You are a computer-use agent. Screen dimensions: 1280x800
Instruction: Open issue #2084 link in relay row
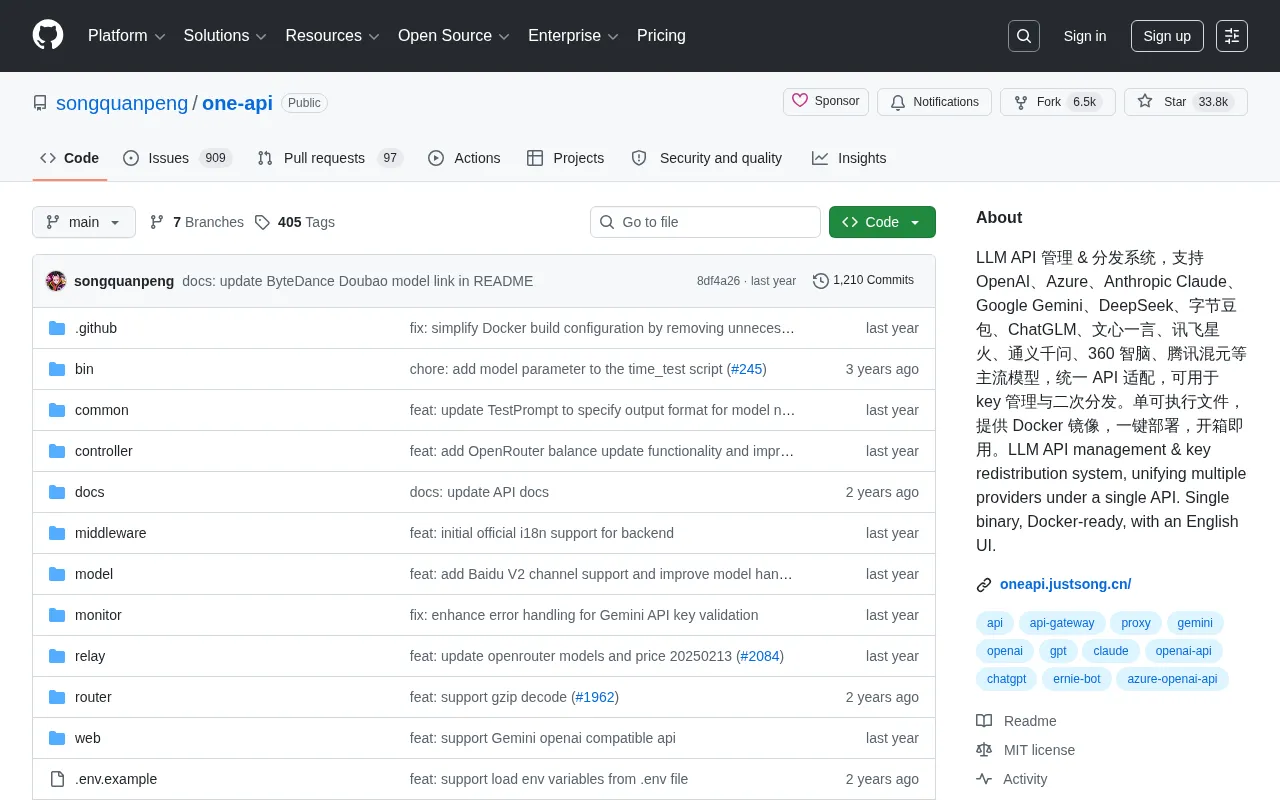(760, 656)
